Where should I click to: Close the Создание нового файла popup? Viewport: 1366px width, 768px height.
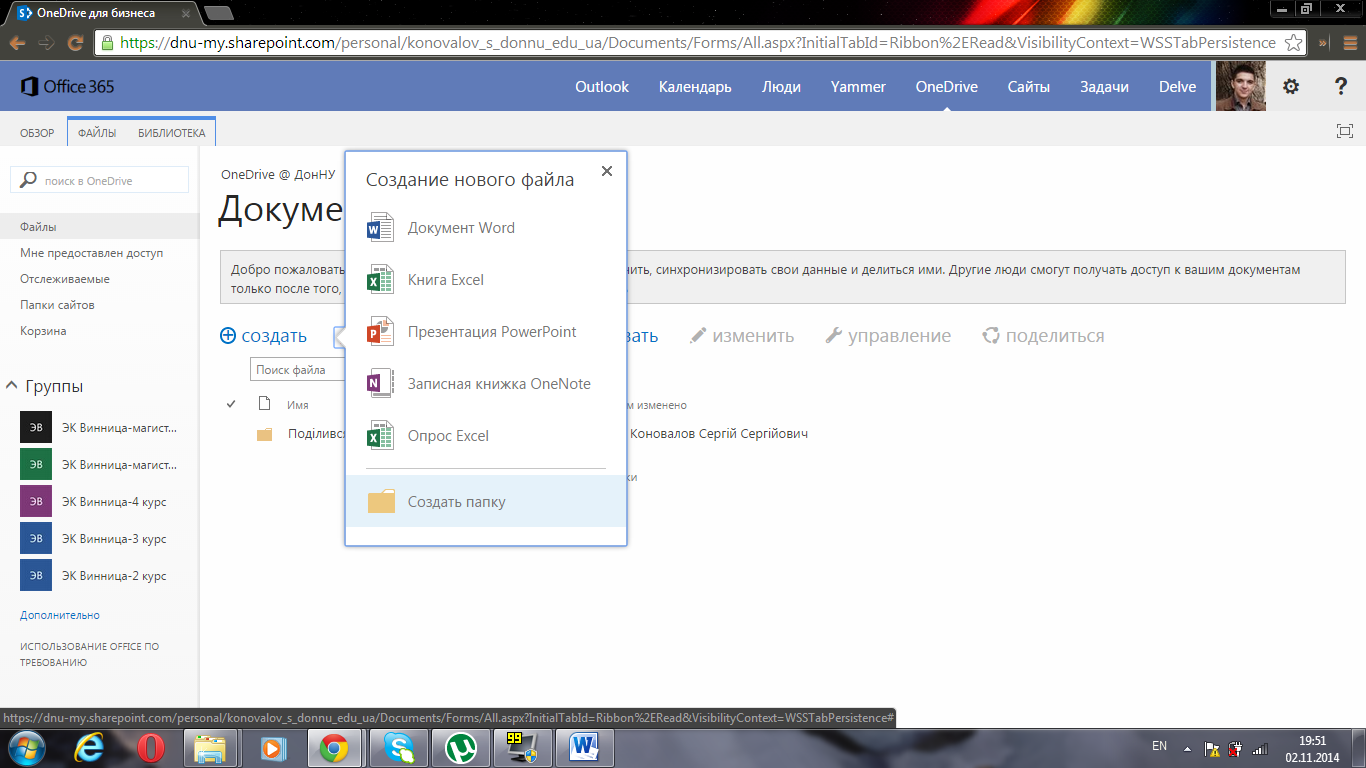coord(606,171)
